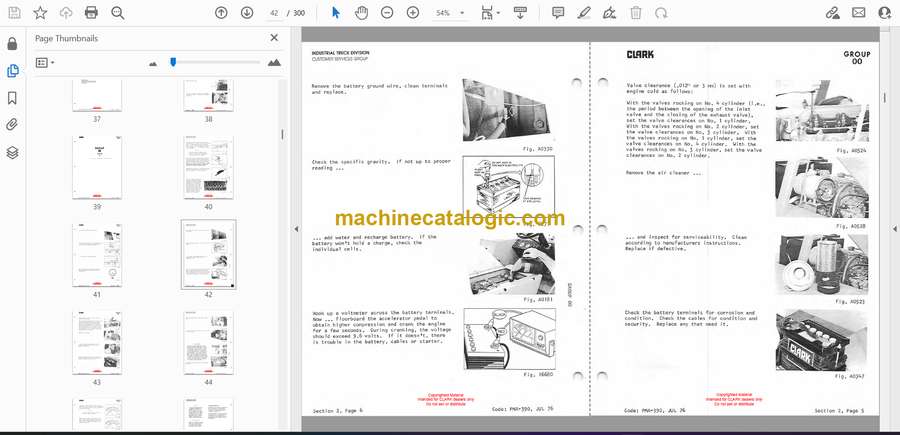Expand the fit page options dropdown
900x435 pixels.
(x=497, y=13)
